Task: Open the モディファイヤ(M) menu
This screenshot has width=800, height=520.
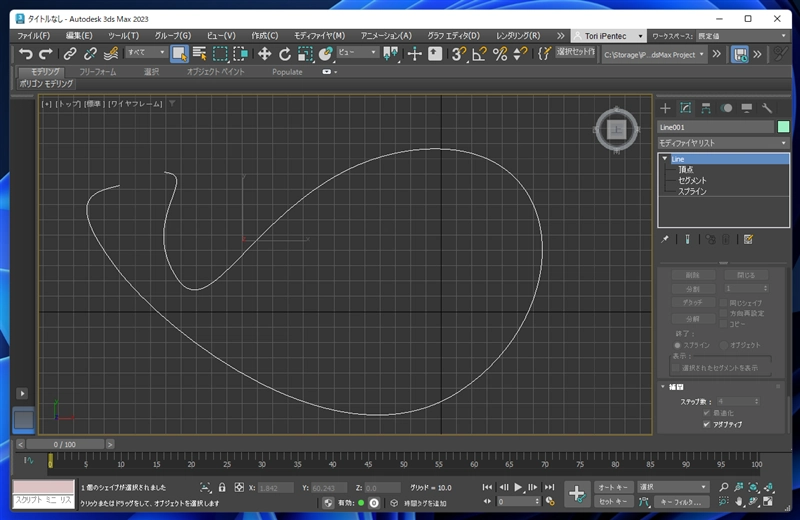Action: click(x=319, y=36)
